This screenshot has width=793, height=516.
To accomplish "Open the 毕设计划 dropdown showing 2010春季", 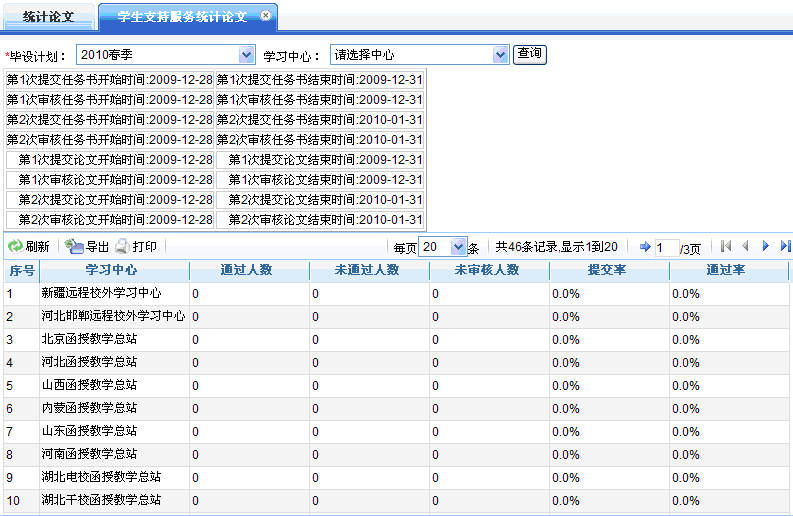I will [165, 55].
